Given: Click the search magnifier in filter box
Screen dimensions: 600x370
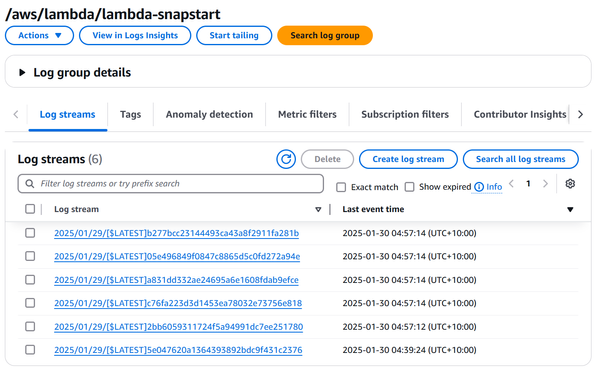Looking at the screenshot, I should (29, 184).
